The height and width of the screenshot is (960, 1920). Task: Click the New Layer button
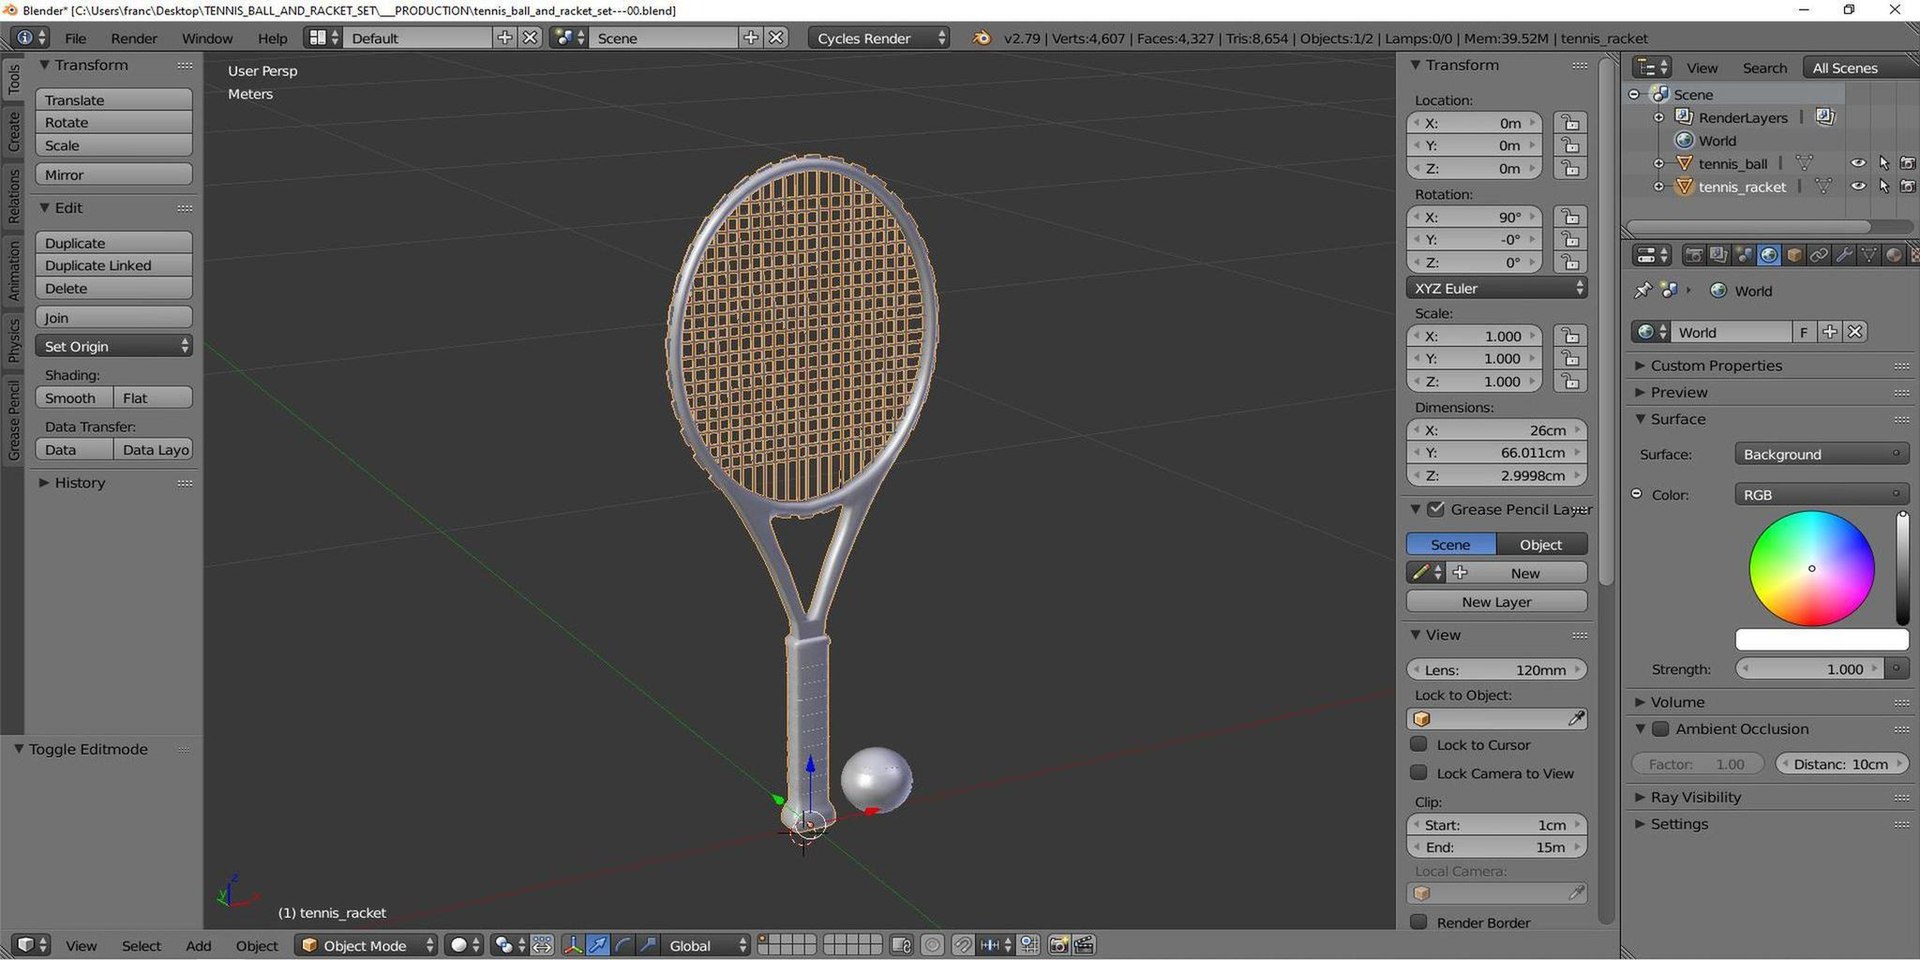pyautogui.click(x=1496, y=601)
